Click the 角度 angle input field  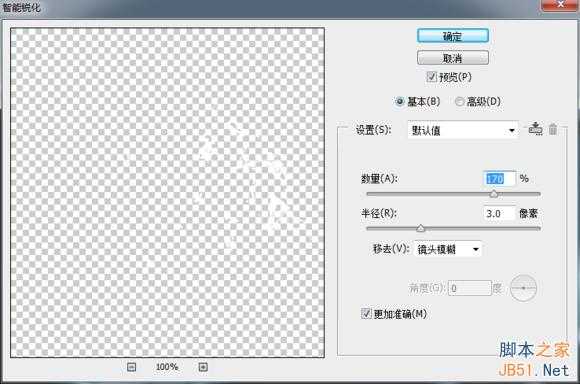pyautogui.click(x=470, y=288)
